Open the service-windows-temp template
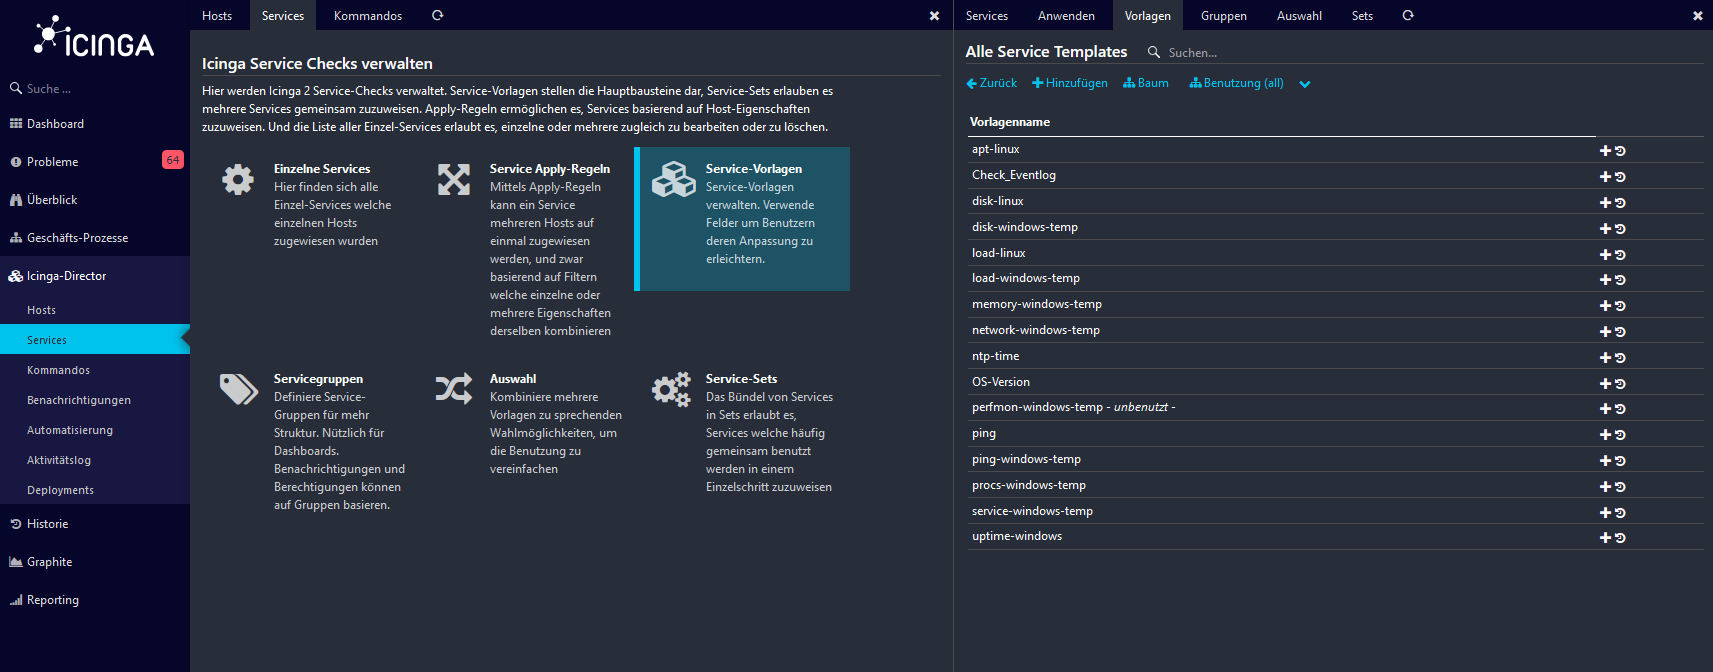Screen dimensions: 1713x672 pos(1032,511)
